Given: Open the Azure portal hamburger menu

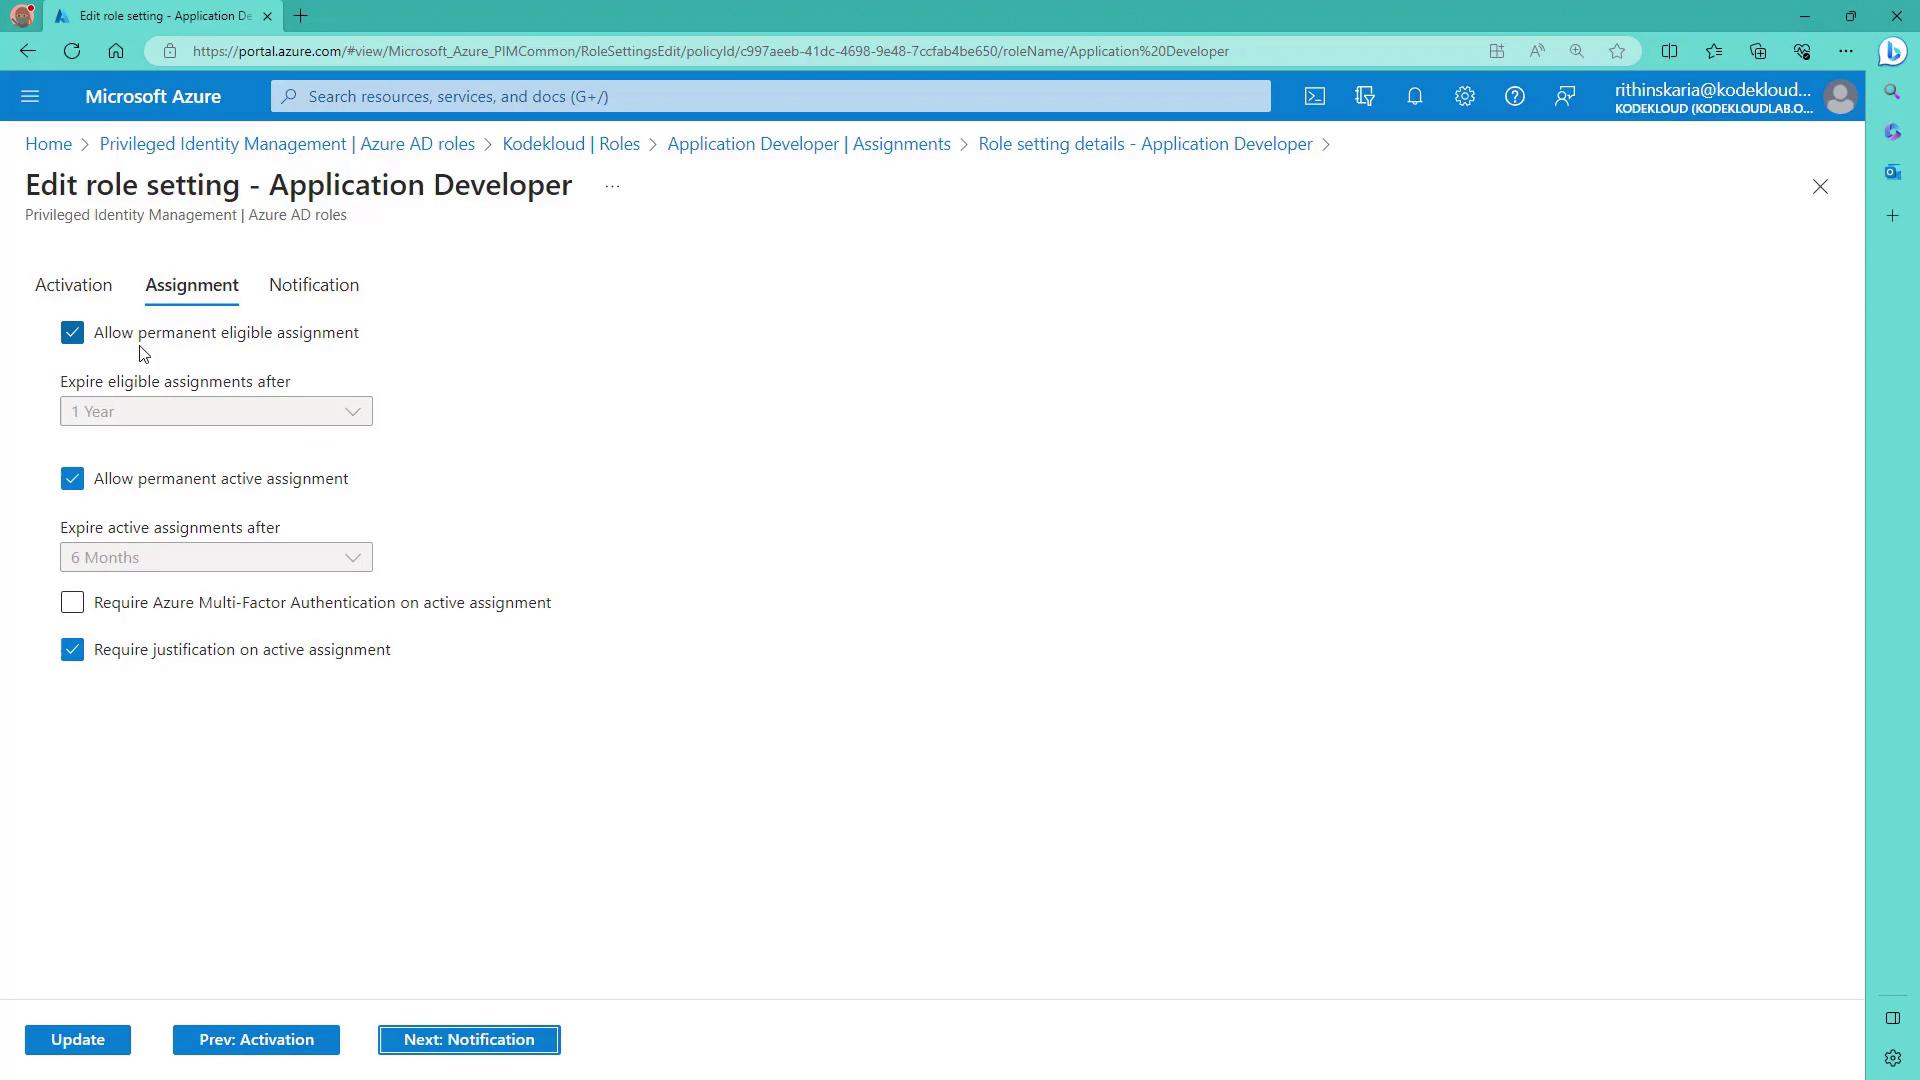Looking at the screenshot, I should coord(30,96).
